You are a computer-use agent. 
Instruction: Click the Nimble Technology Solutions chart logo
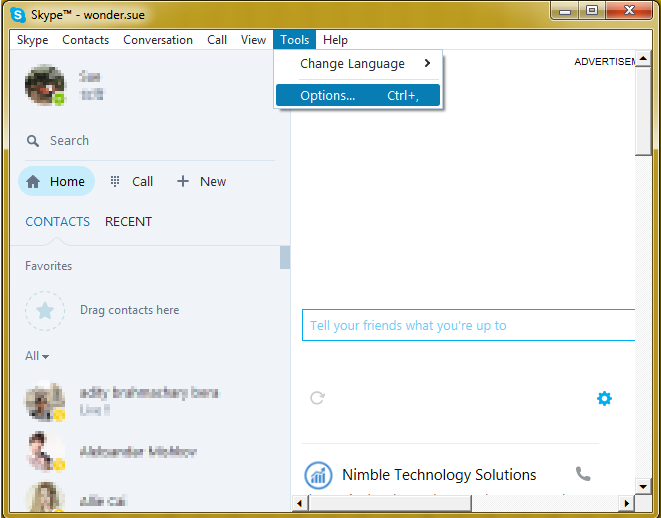[x=318, y=475]
